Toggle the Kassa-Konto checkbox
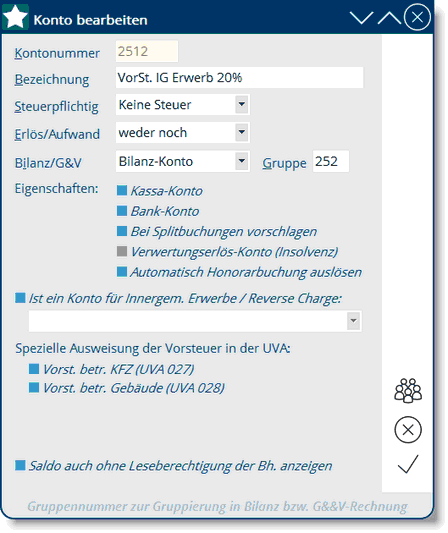The height and width of the screenshot is (533, 448). point(122,190)
